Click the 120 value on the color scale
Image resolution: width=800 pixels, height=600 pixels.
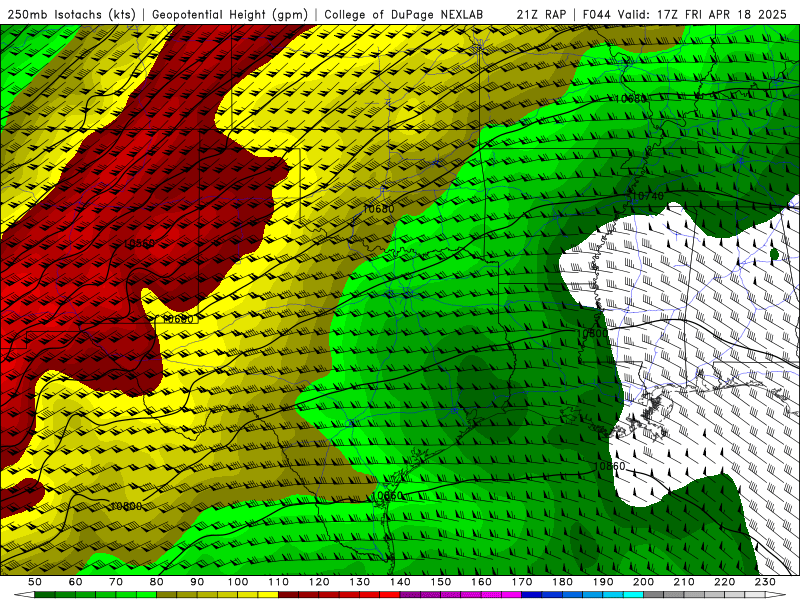[x=319, y=582]
